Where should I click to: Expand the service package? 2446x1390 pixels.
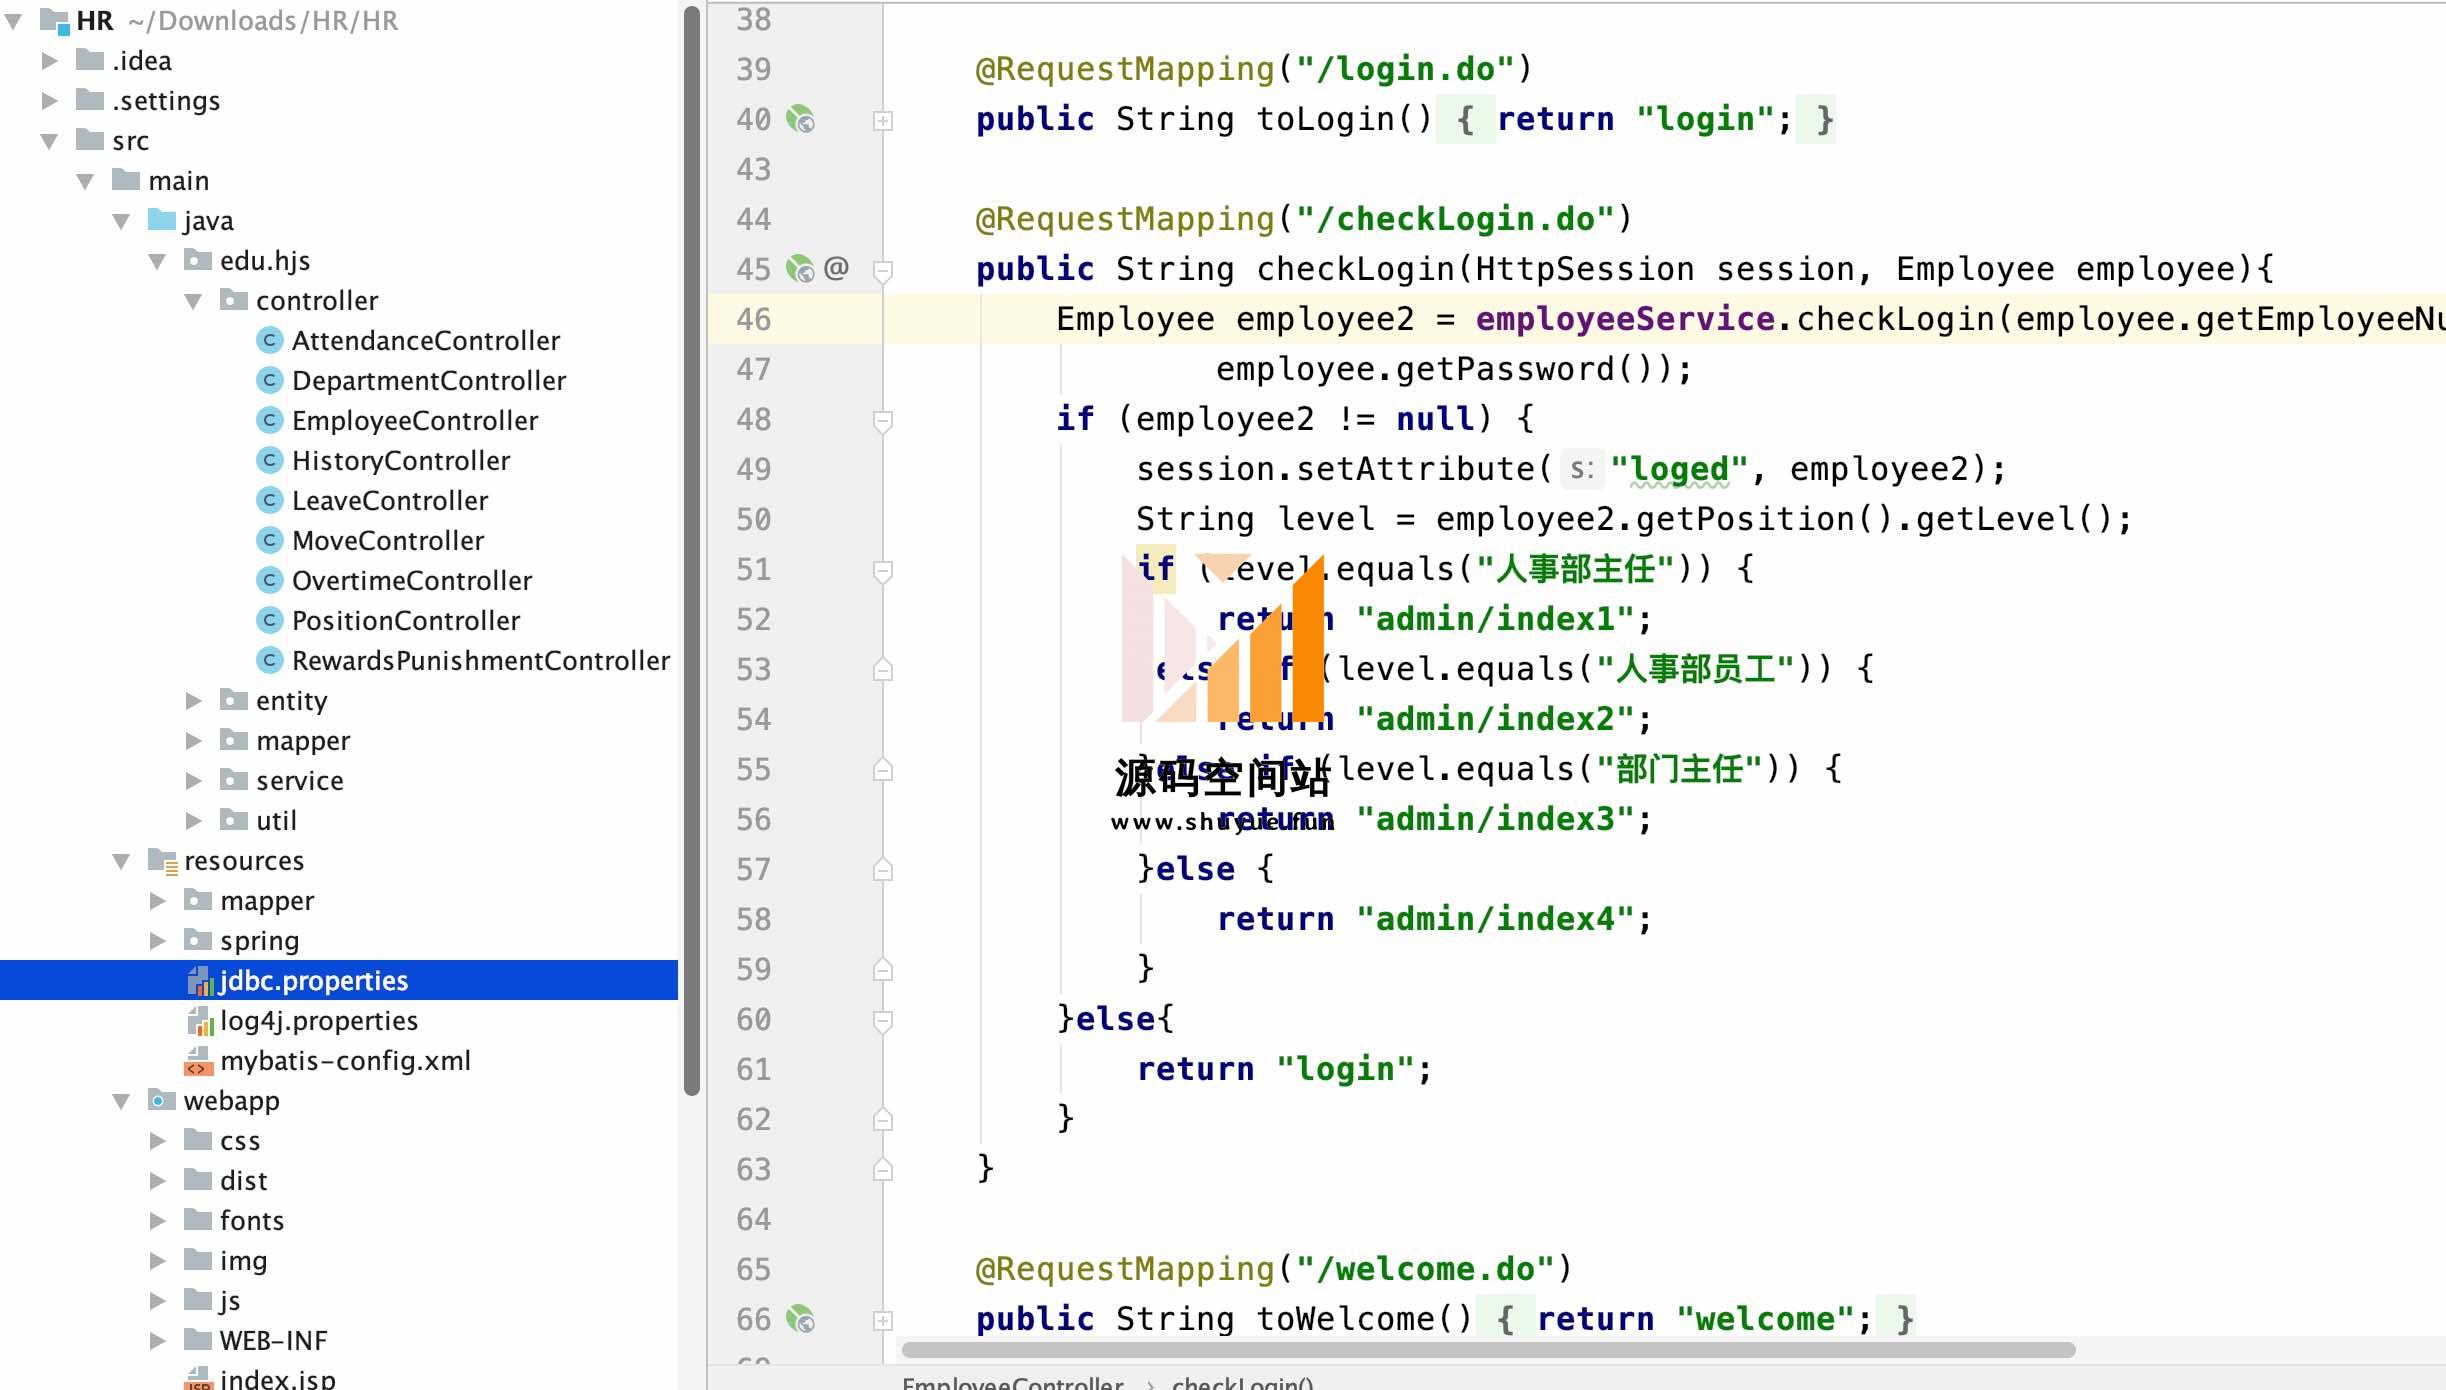click(193, 781)
